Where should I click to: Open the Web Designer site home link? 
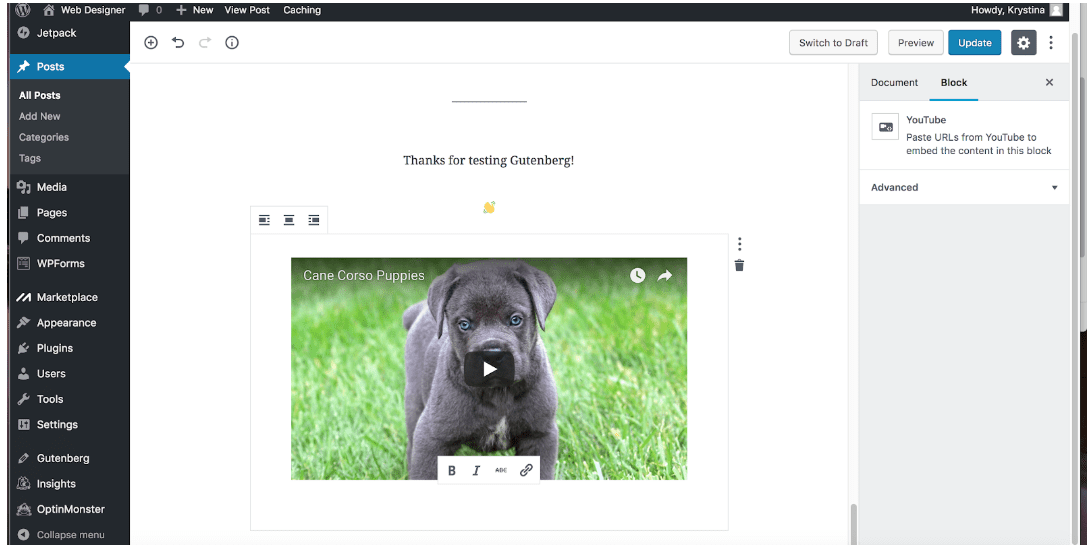pyautogui.click(x=84, y=10)
